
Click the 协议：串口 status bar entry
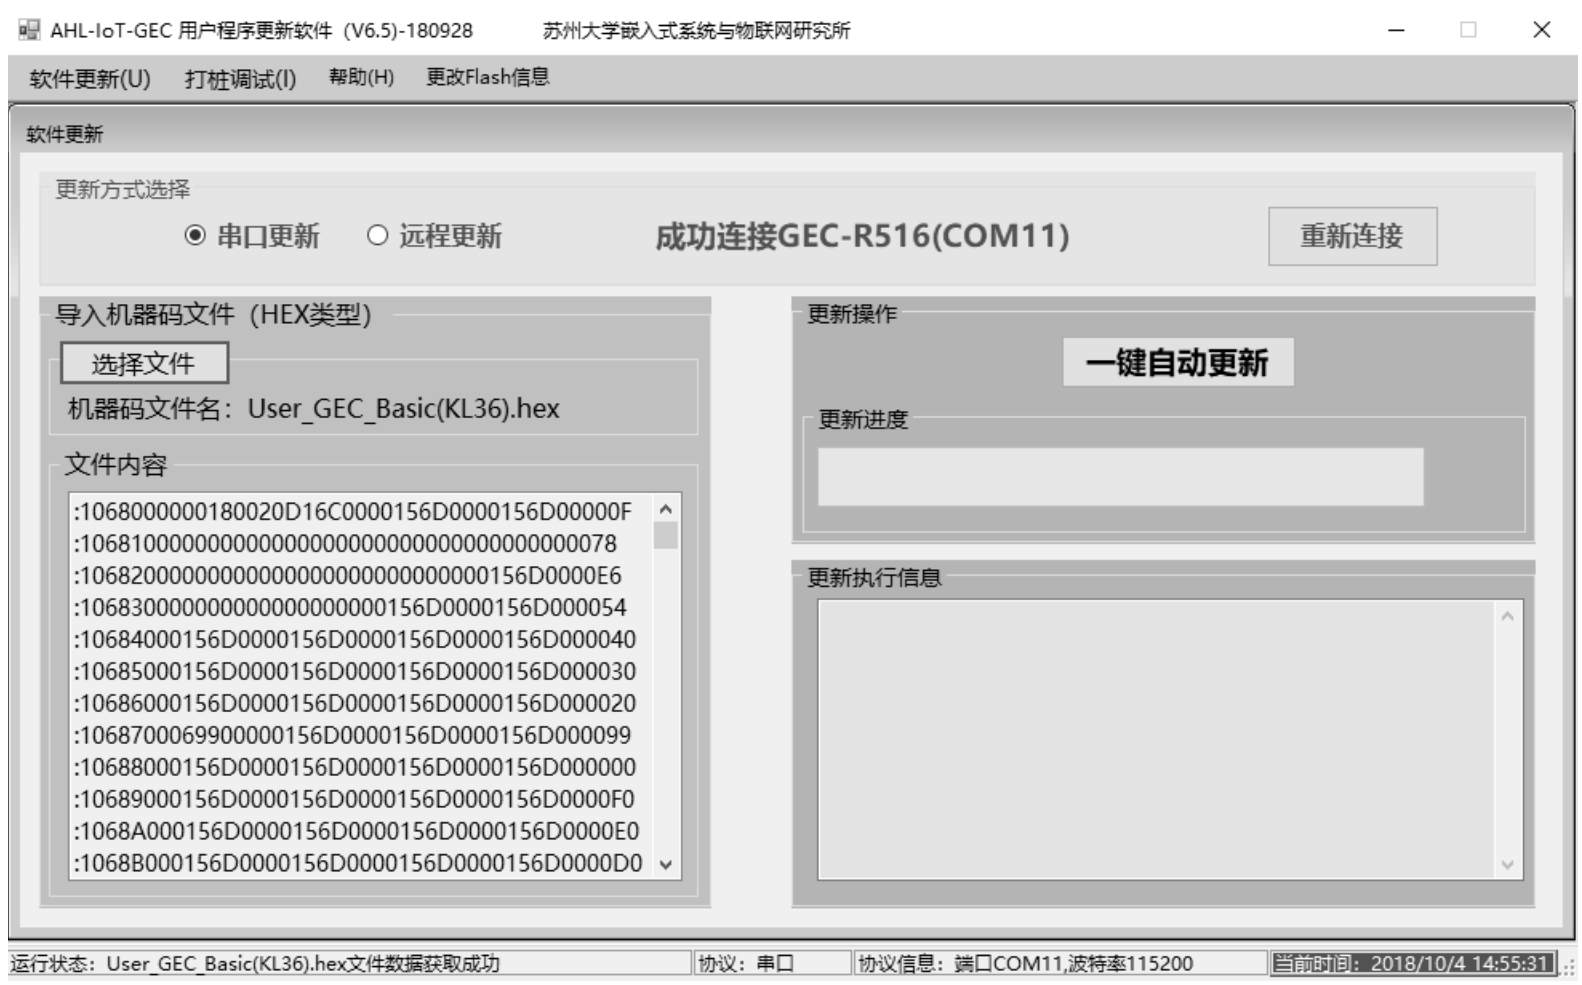pos(746,964)
